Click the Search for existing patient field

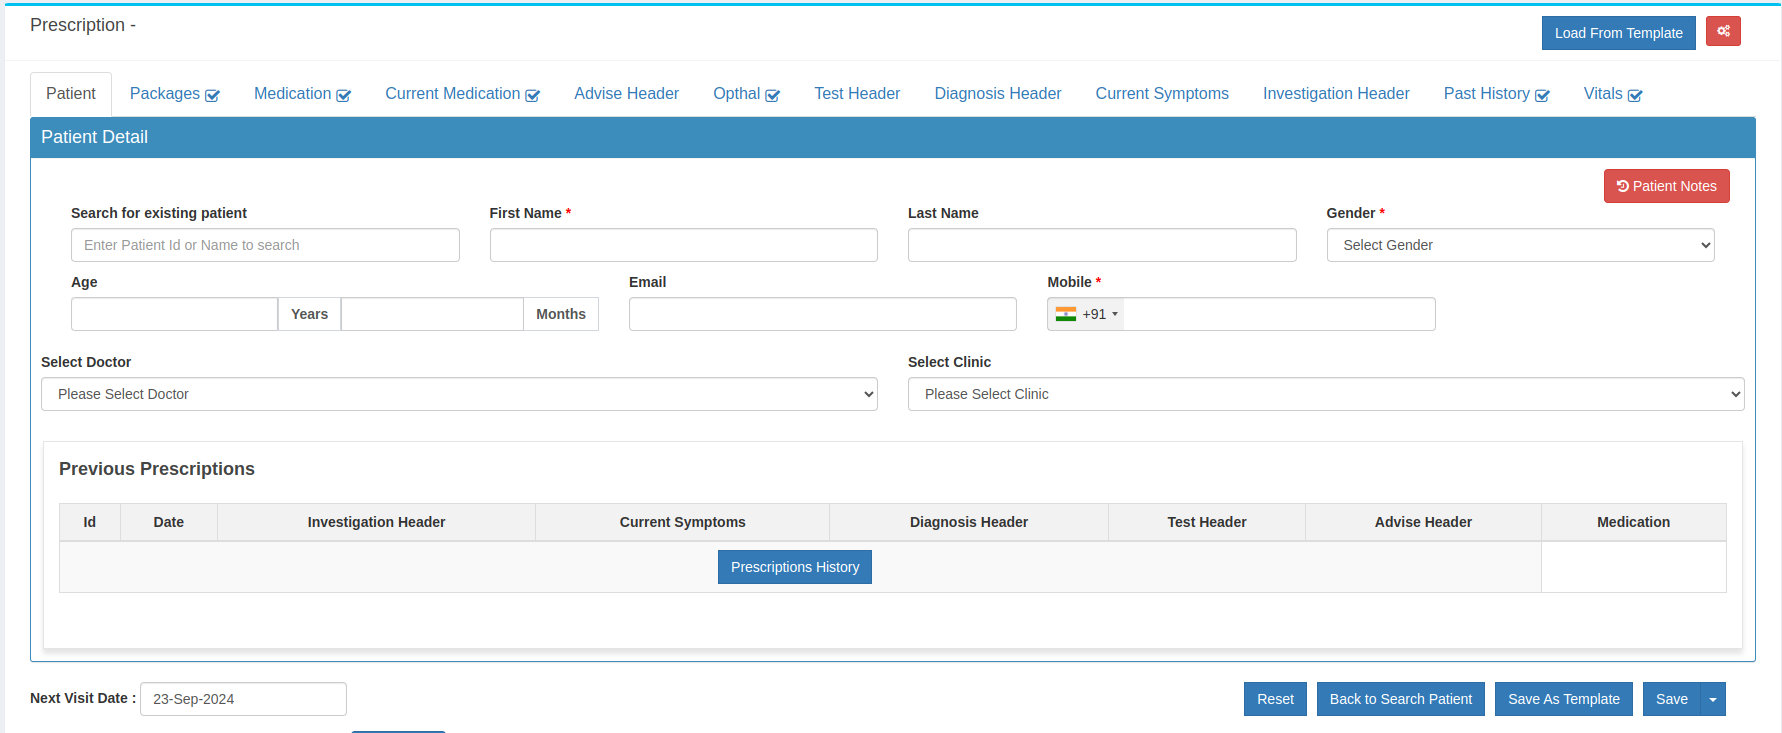pos(265,245)
